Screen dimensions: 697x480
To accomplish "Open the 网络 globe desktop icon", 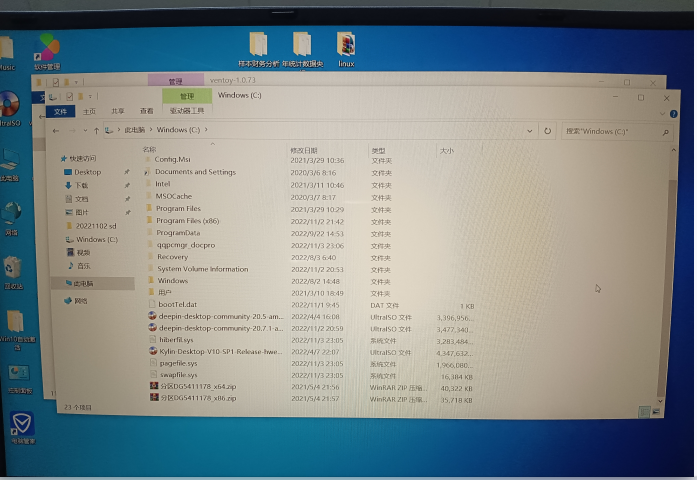I will [11, 218].
